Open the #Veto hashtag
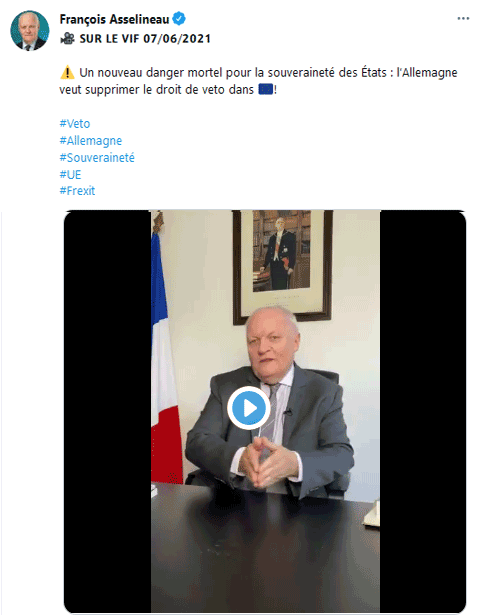Screen dimensions: 477x615 click(x=75, y=124)
